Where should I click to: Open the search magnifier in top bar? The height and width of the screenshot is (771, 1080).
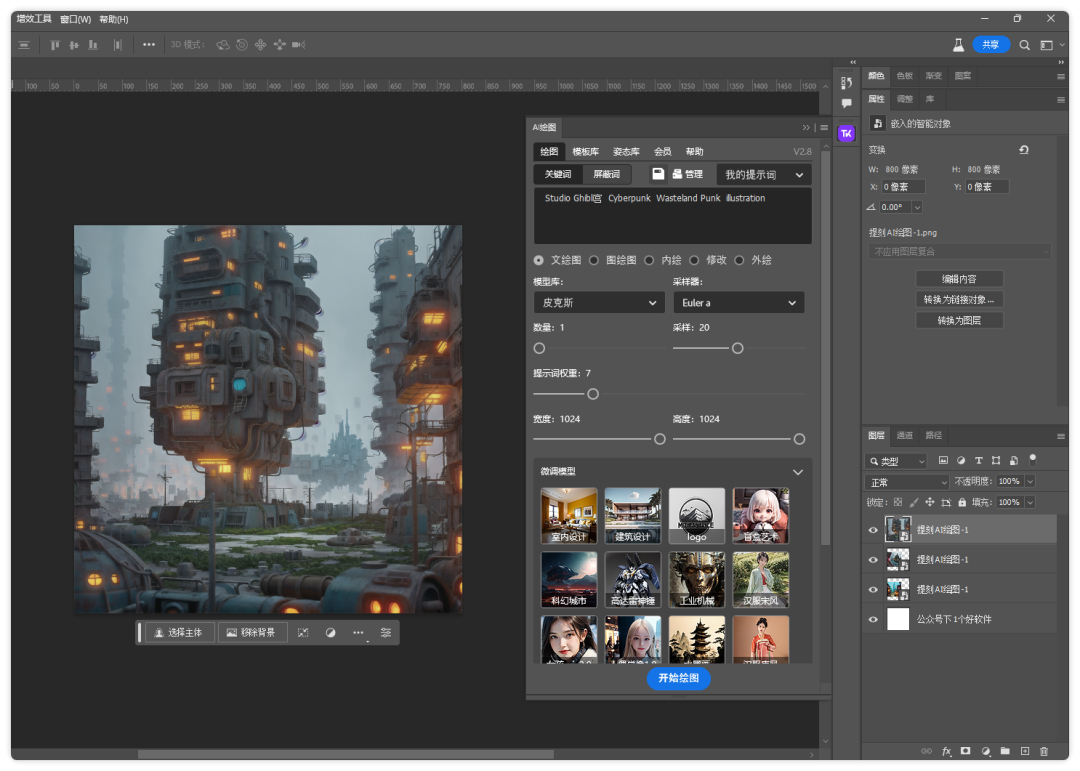(x=1024, y=45)
